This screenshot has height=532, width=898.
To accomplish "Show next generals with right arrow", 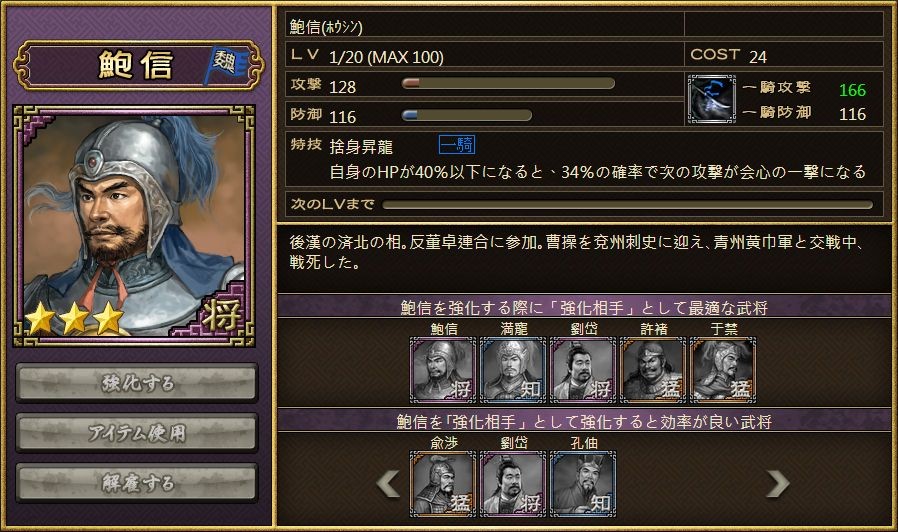I will (778, 484).
